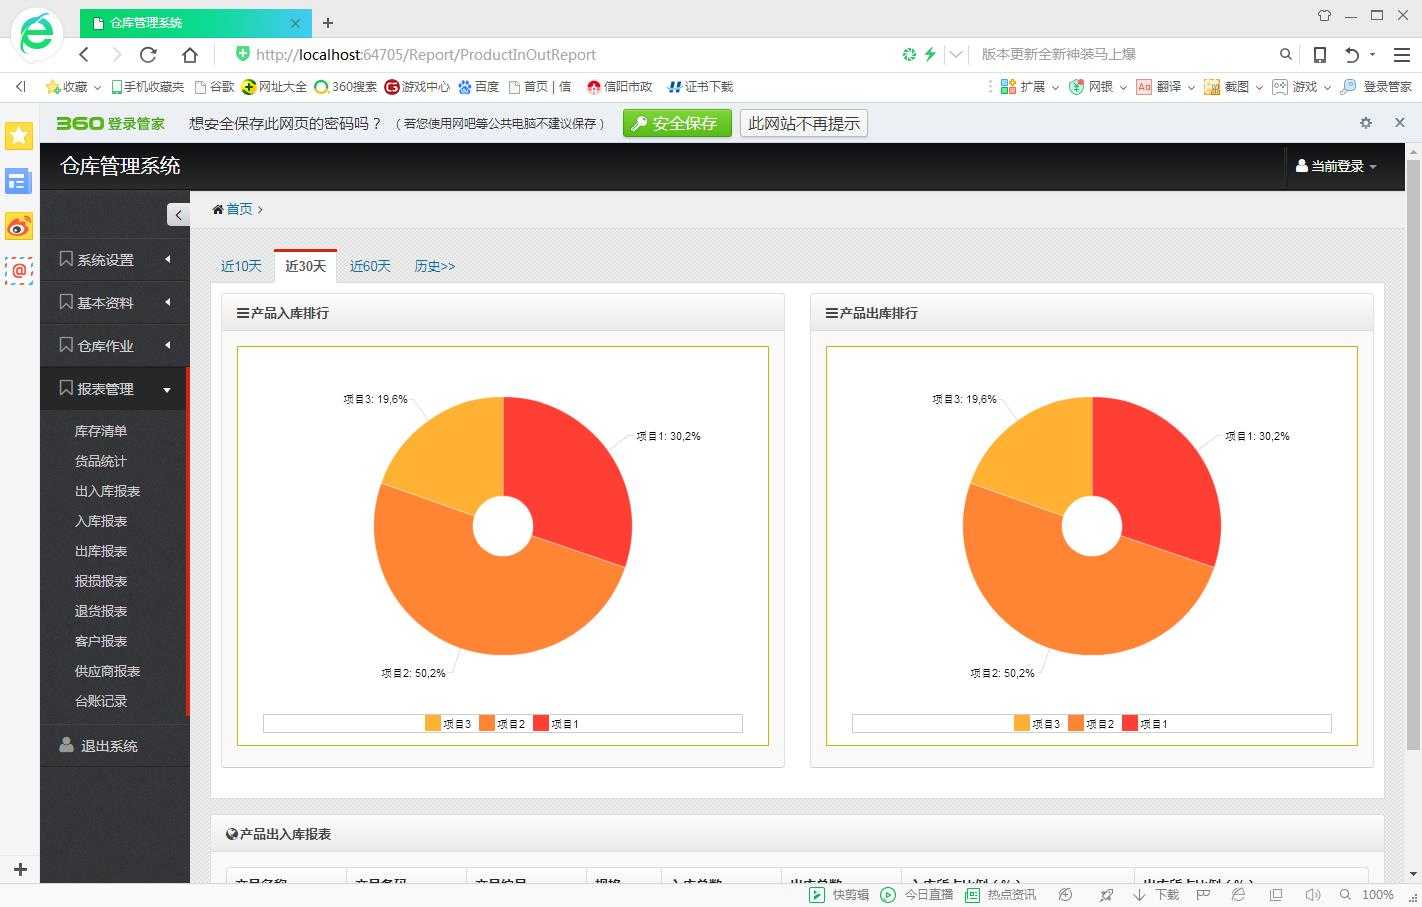Screen dimensions: 1422x907
Task: Open the 截图 screenshot dropdown
Action: point(1234,87)
